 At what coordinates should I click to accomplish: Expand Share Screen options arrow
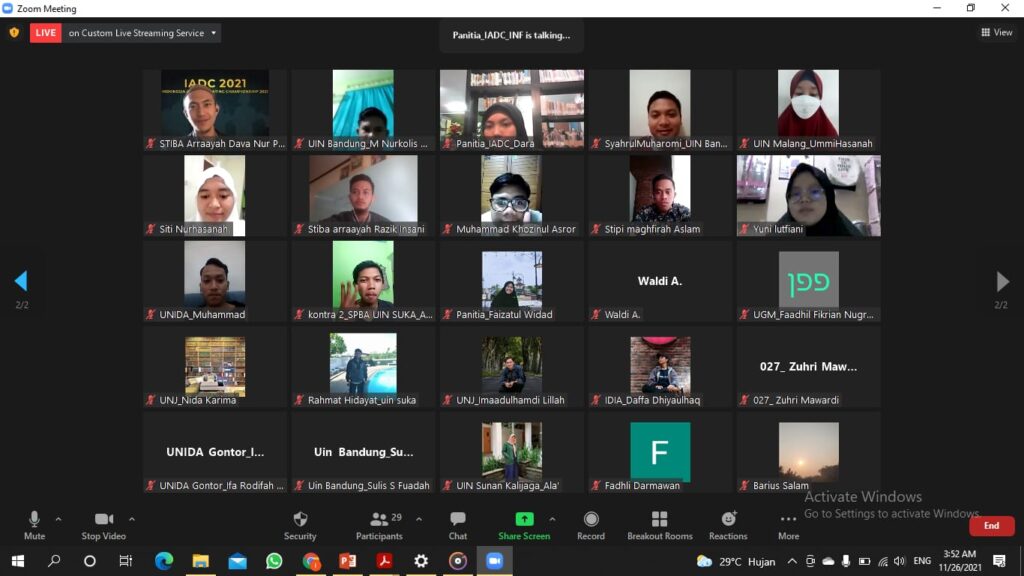click(552, 519)
